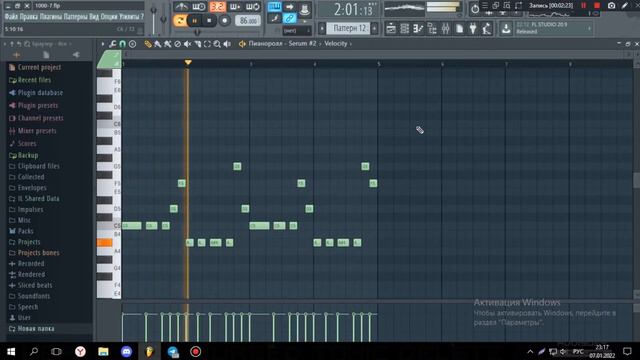This screenshot has height=360, width=640.
Task: Toggle the Browser view button
Action: click(x=432, y=29)
